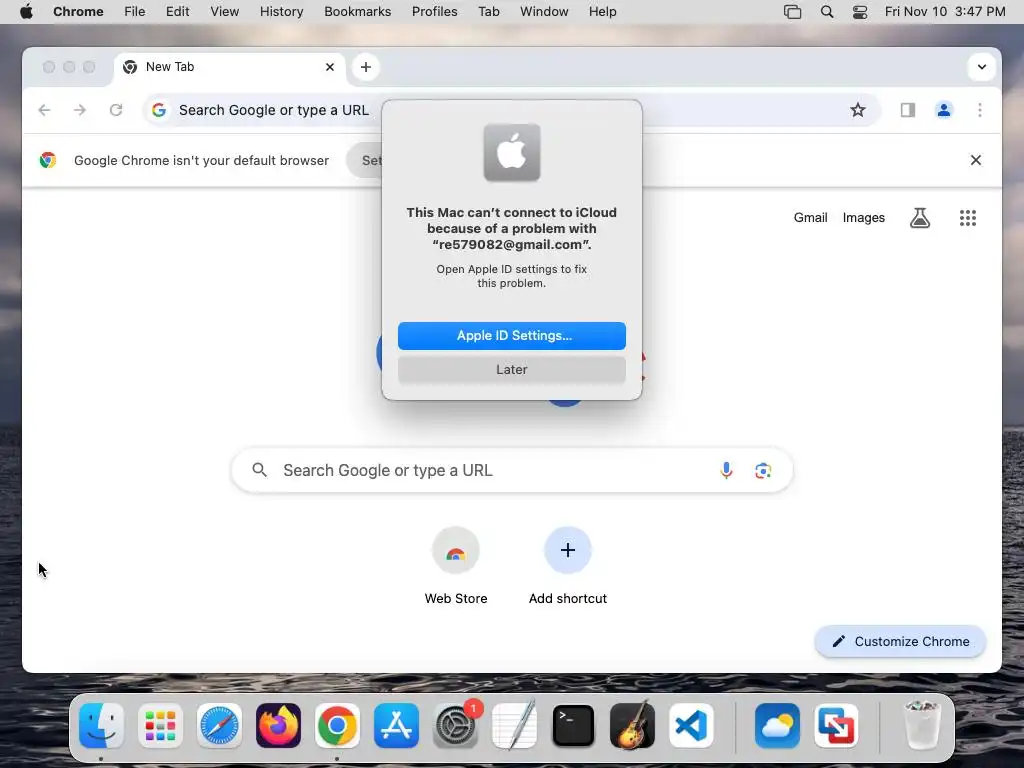
Task: Open the blue cloud app in Dock
Action: [777, 725]
